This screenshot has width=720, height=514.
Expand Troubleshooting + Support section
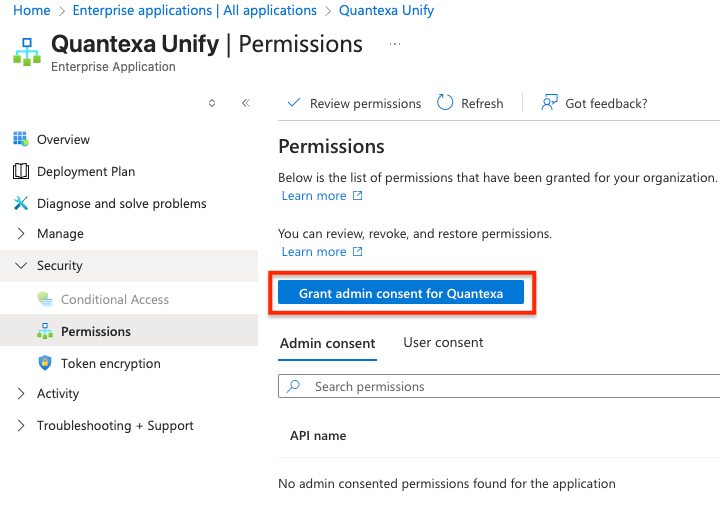[x=21, y=425]
